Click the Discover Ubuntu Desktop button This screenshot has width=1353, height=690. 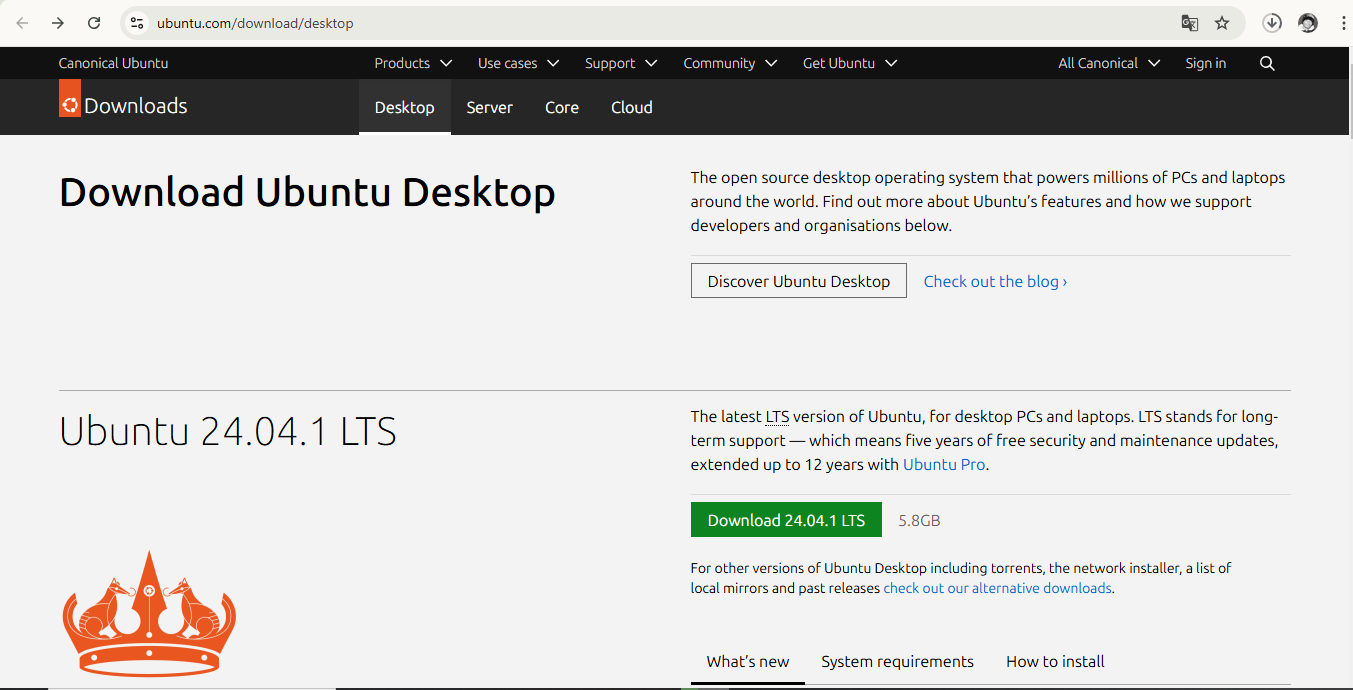point(798,281)
